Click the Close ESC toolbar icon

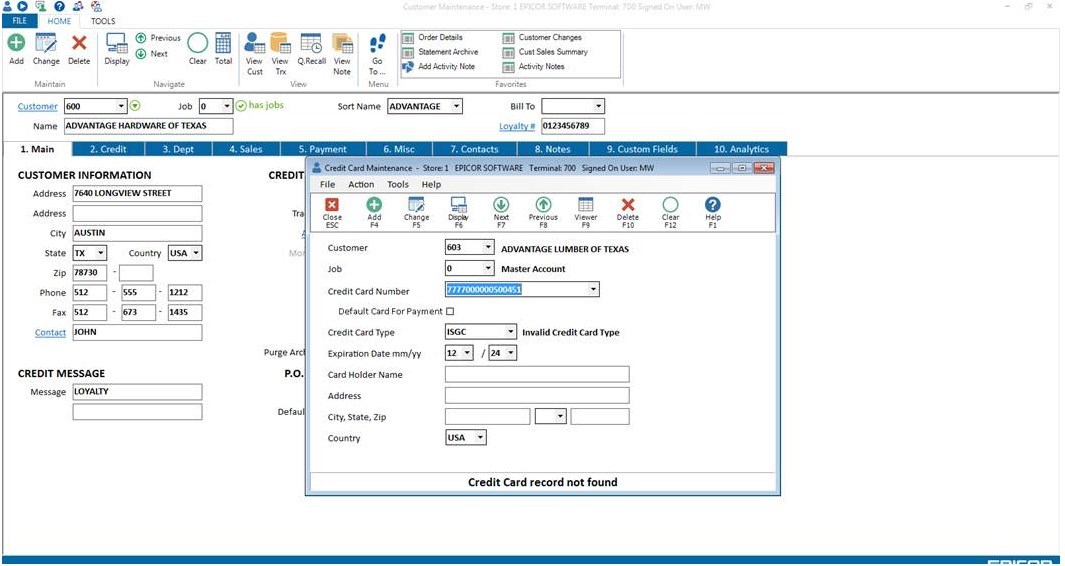click(x=332, y=206)
